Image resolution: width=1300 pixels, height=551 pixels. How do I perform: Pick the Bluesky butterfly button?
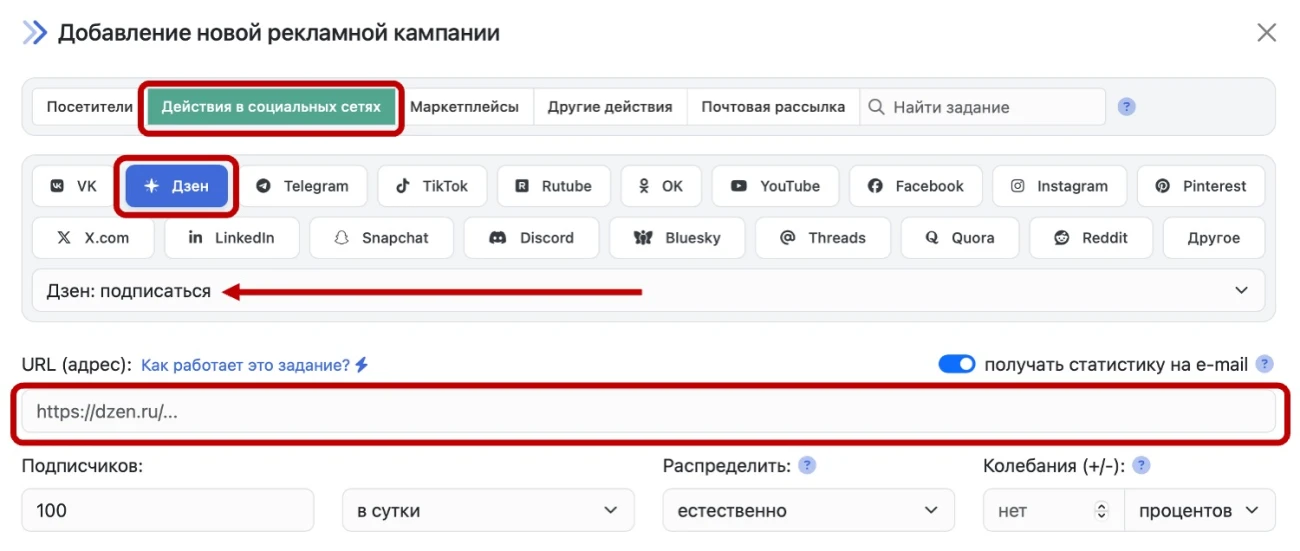(x=677, y=238)
